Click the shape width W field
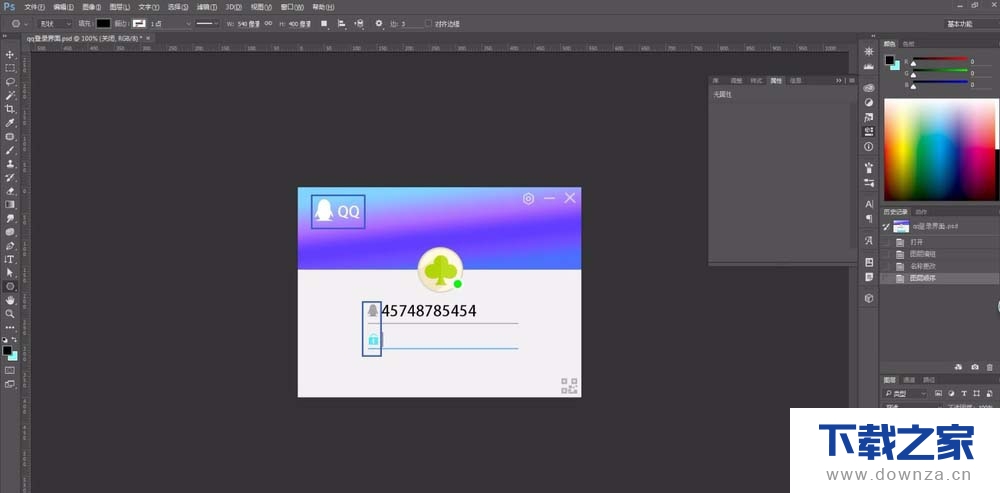 point(248,24)
